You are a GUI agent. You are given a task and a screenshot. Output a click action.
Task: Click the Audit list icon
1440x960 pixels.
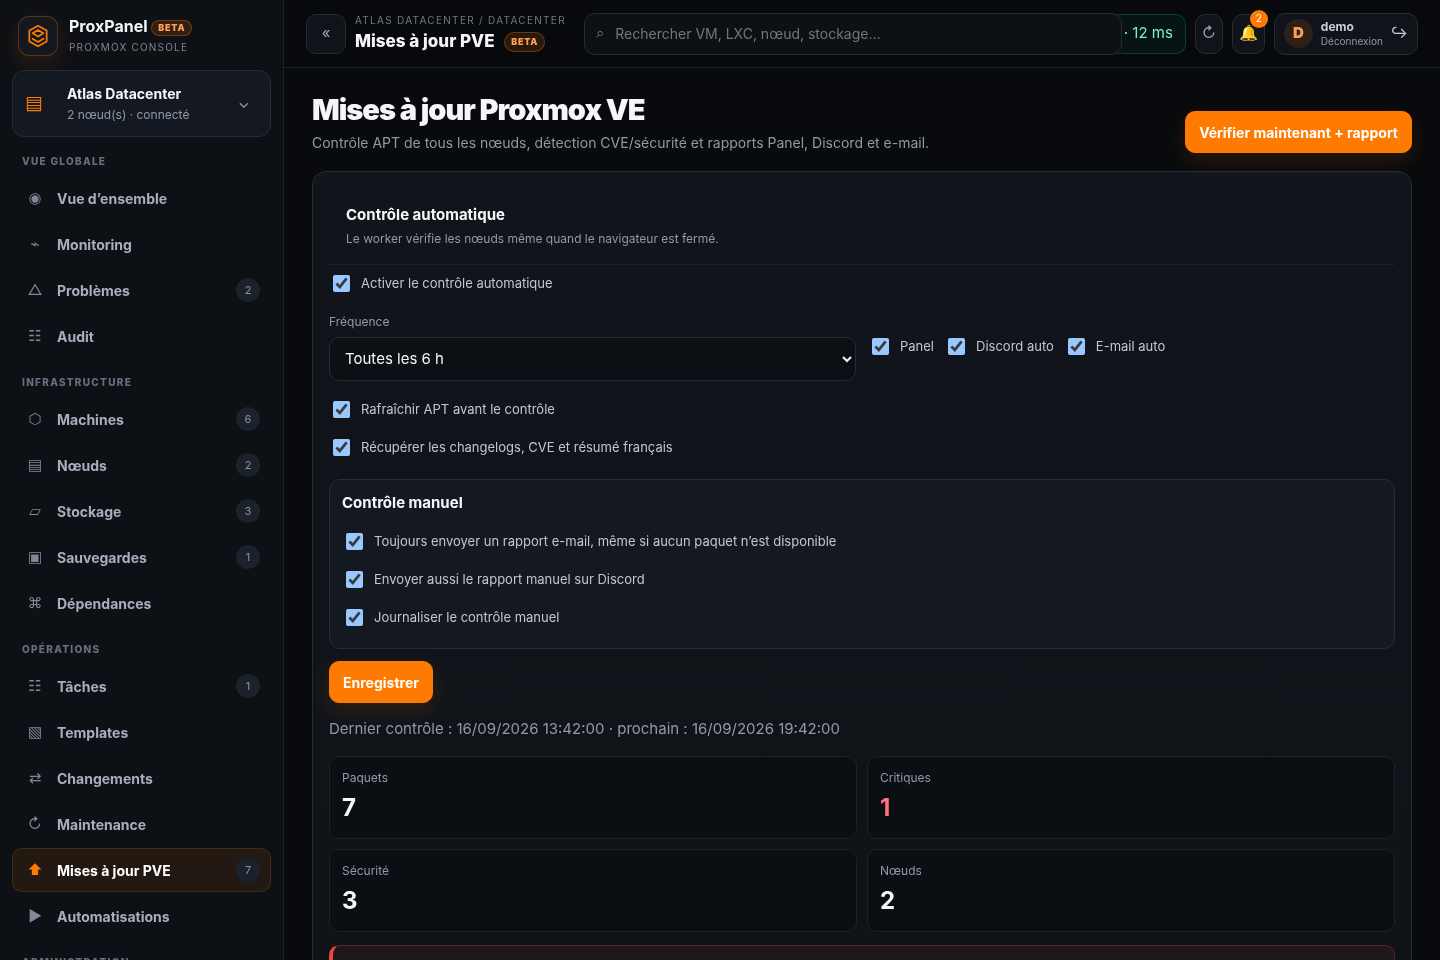35,337
